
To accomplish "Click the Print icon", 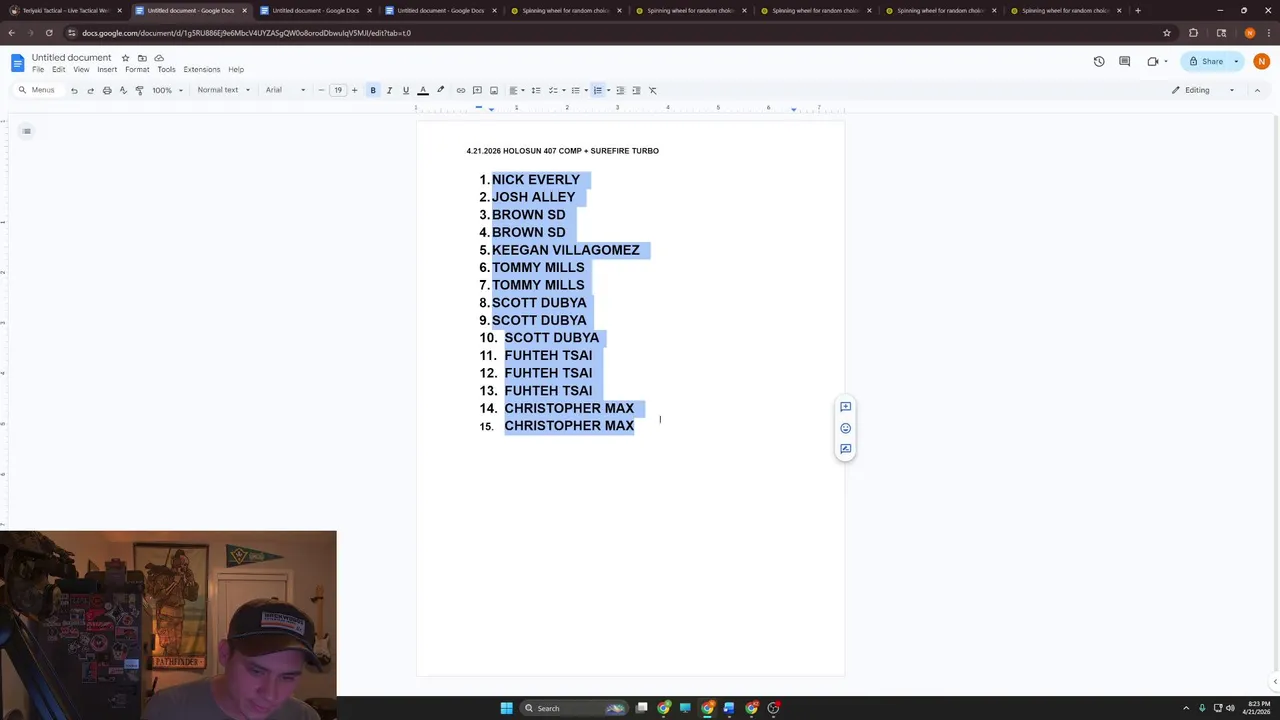I will point(107,90).
